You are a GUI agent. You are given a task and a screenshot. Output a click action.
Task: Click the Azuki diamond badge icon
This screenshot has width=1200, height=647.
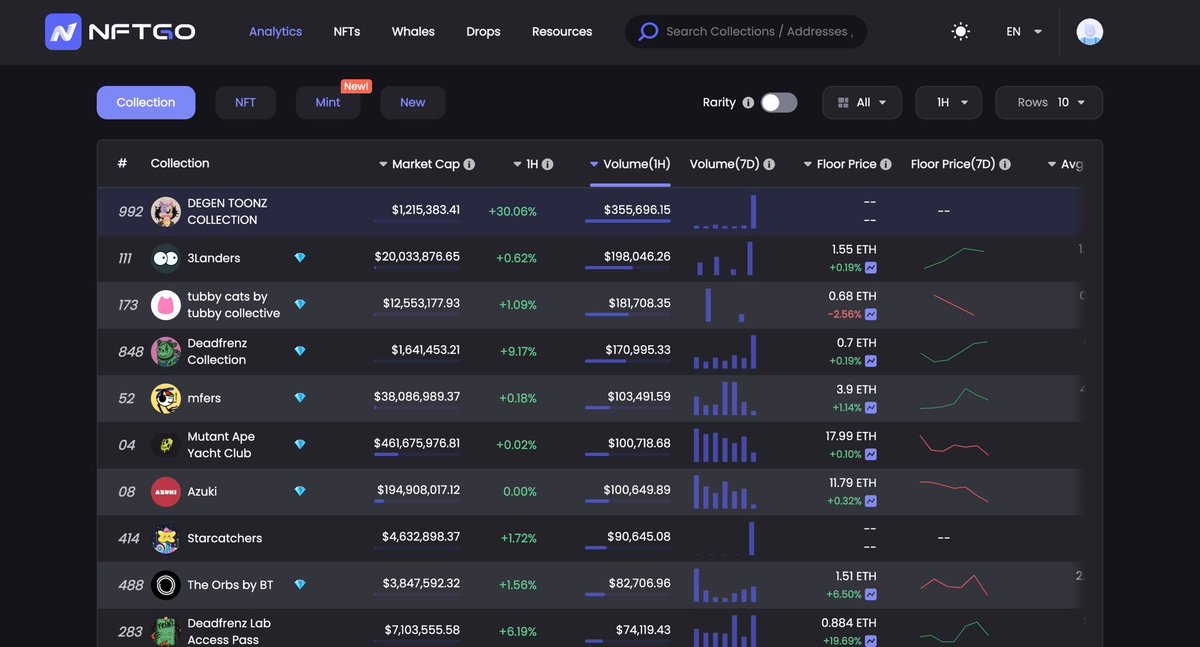coord(300,491)
